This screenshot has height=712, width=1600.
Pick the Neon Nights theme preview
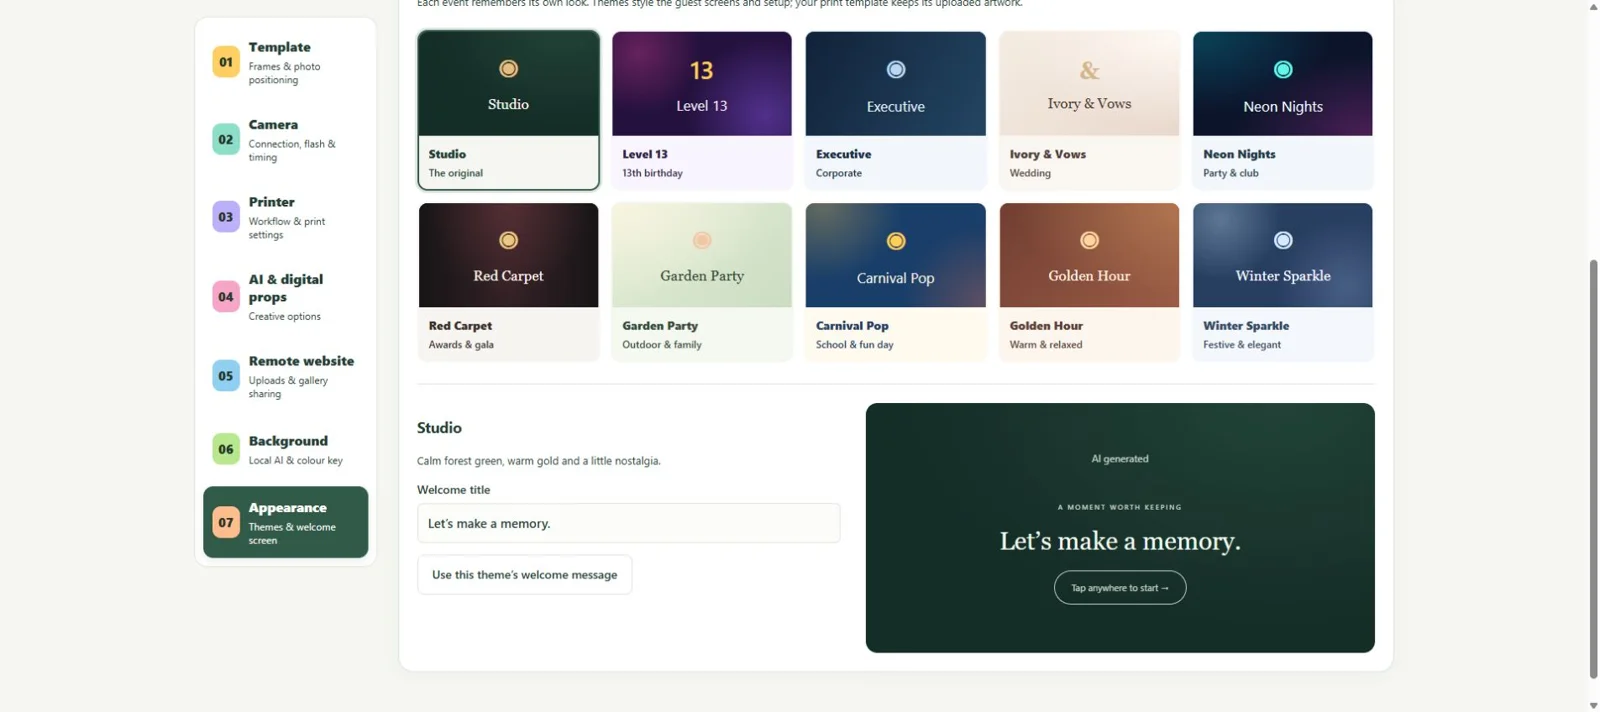(1283, 84)
